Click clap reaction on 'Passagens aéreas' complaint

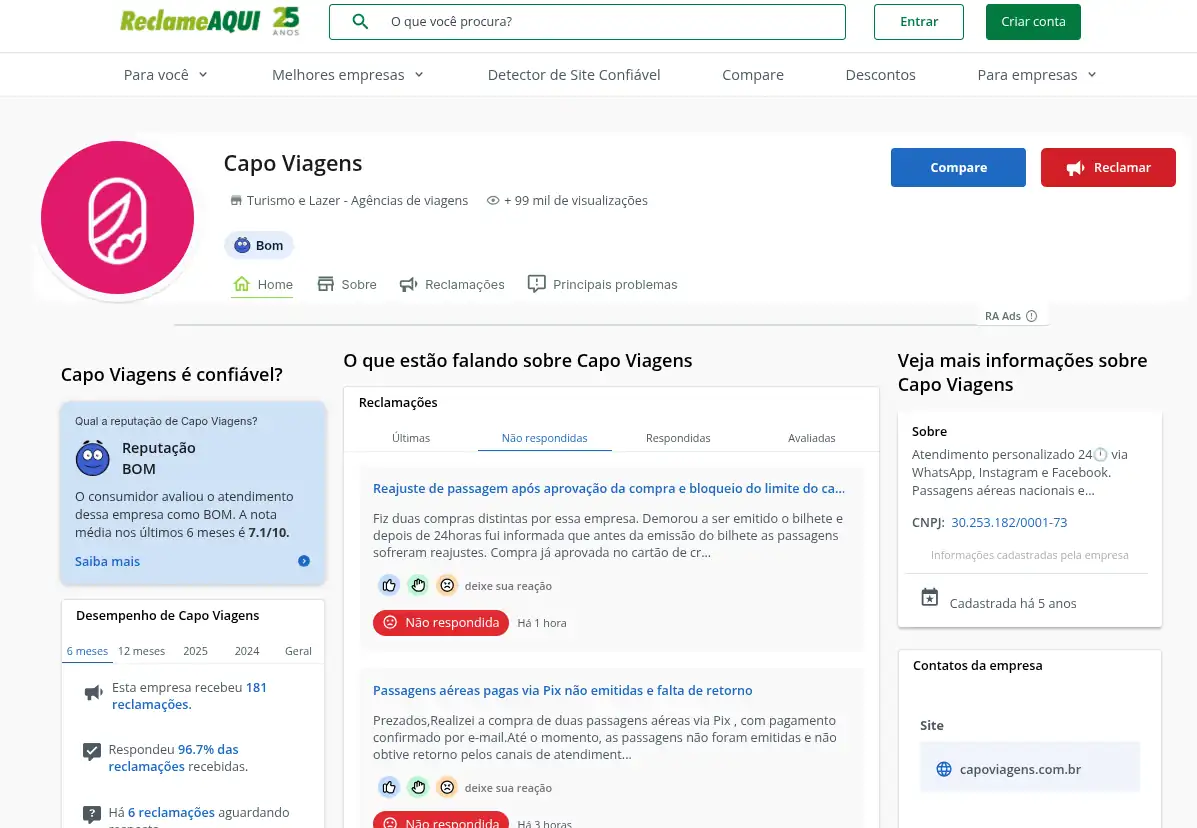pyautogui.click(x=418, y=787)
